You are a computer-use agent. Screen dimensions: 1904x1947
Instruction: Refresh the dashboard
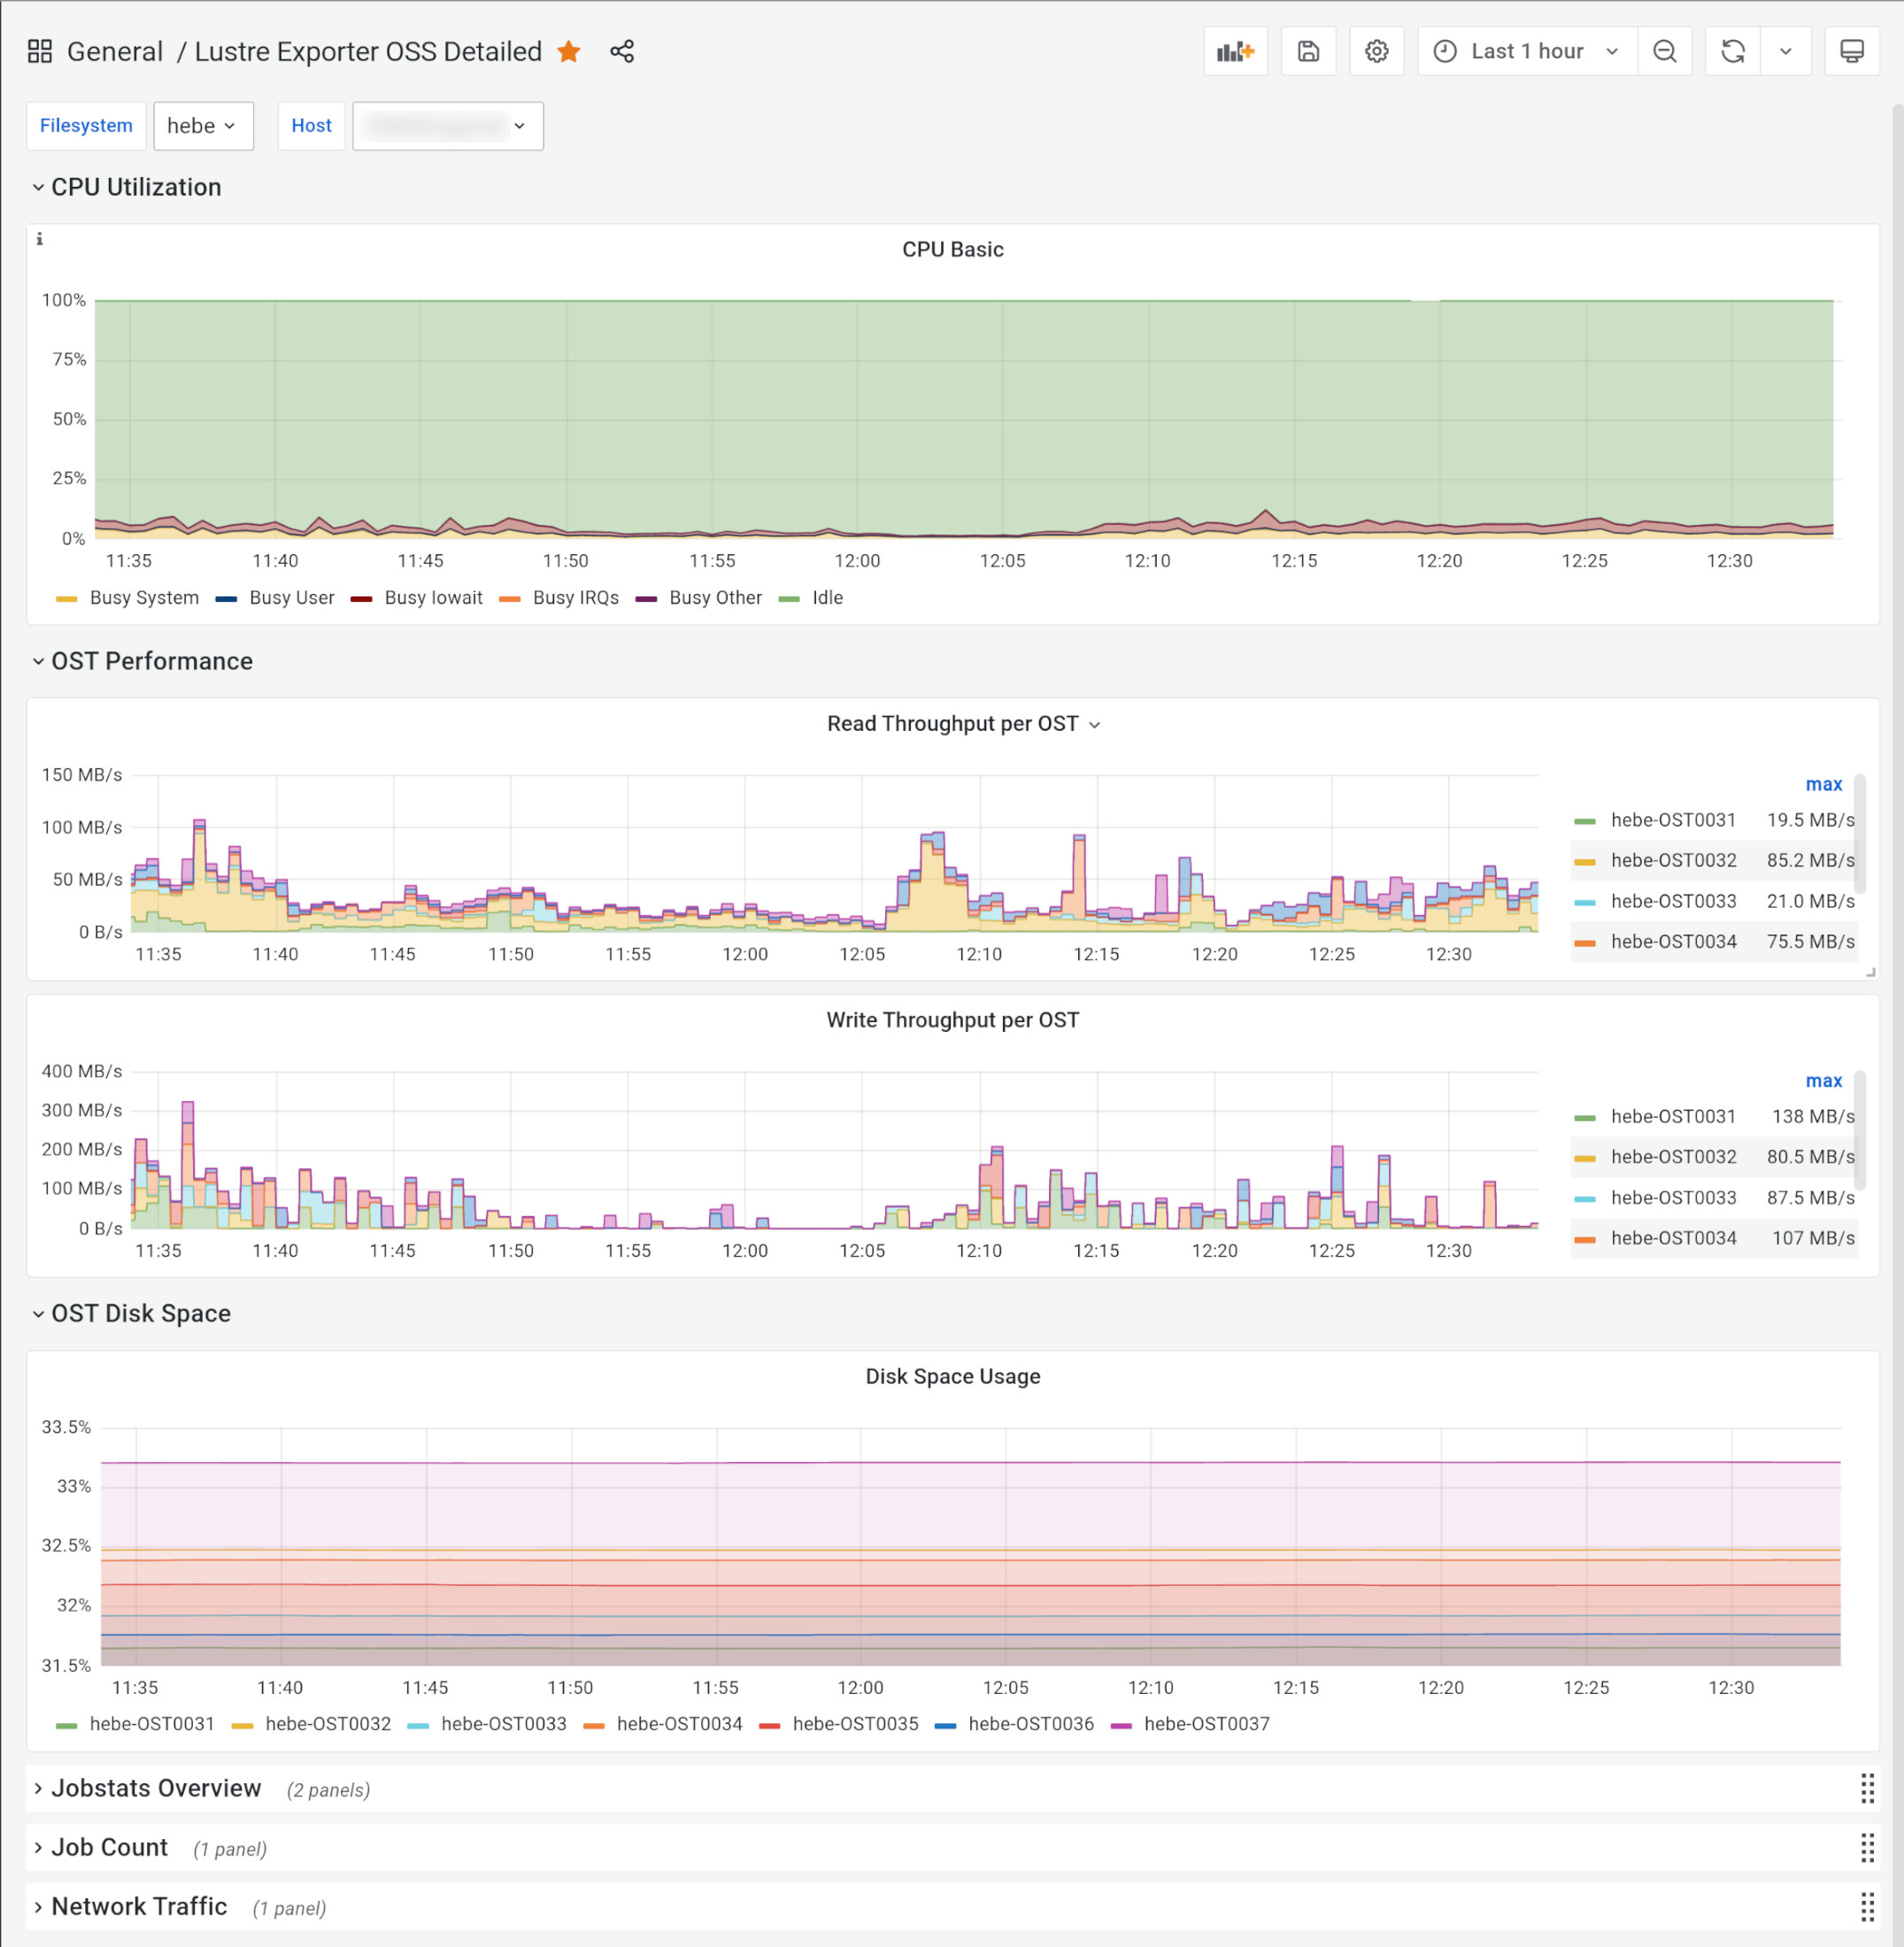pyautogui.click(x=1732, y=51)
